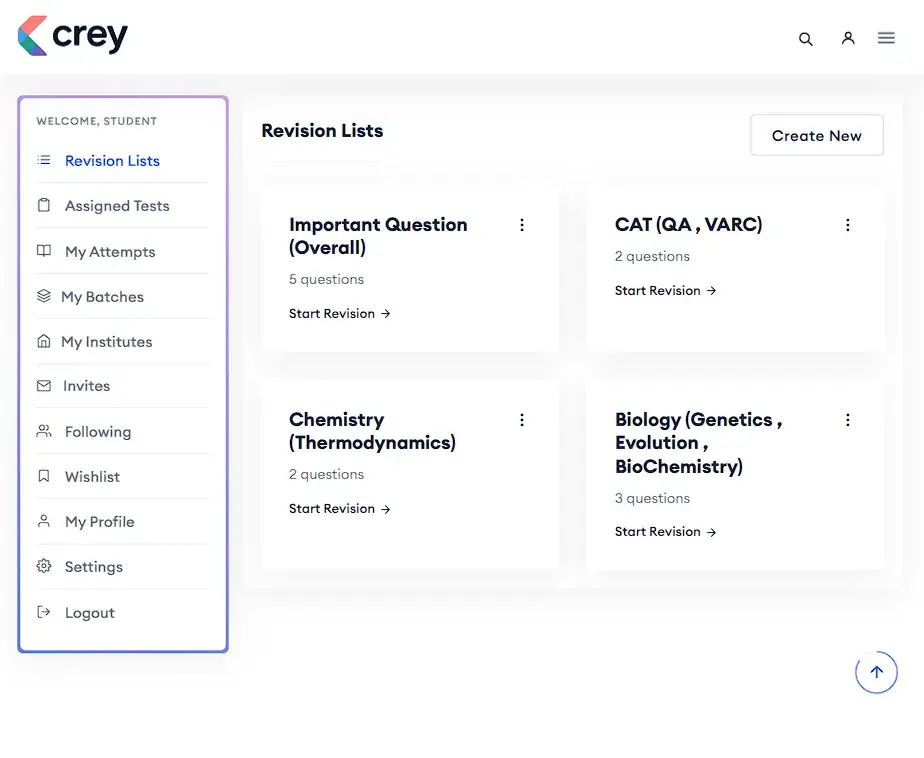The image size is (924, 758).
Task: Start Revision for Biology list
Action: (x=665, y=532)
